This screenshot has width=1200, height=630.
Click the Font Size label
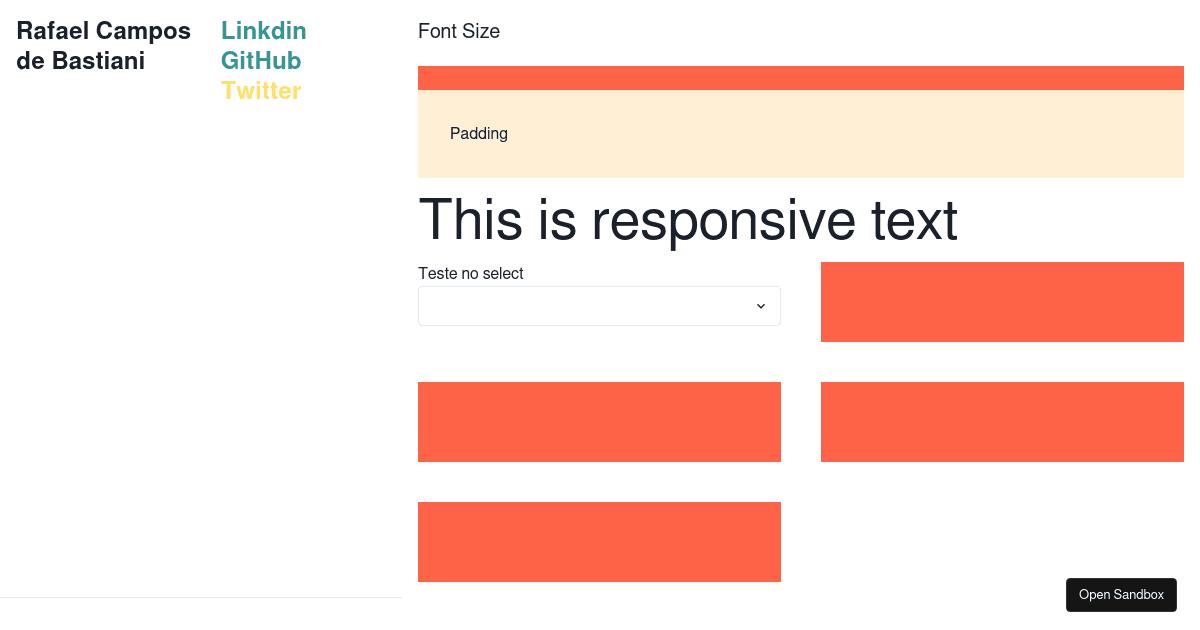[x=459, y=31]
